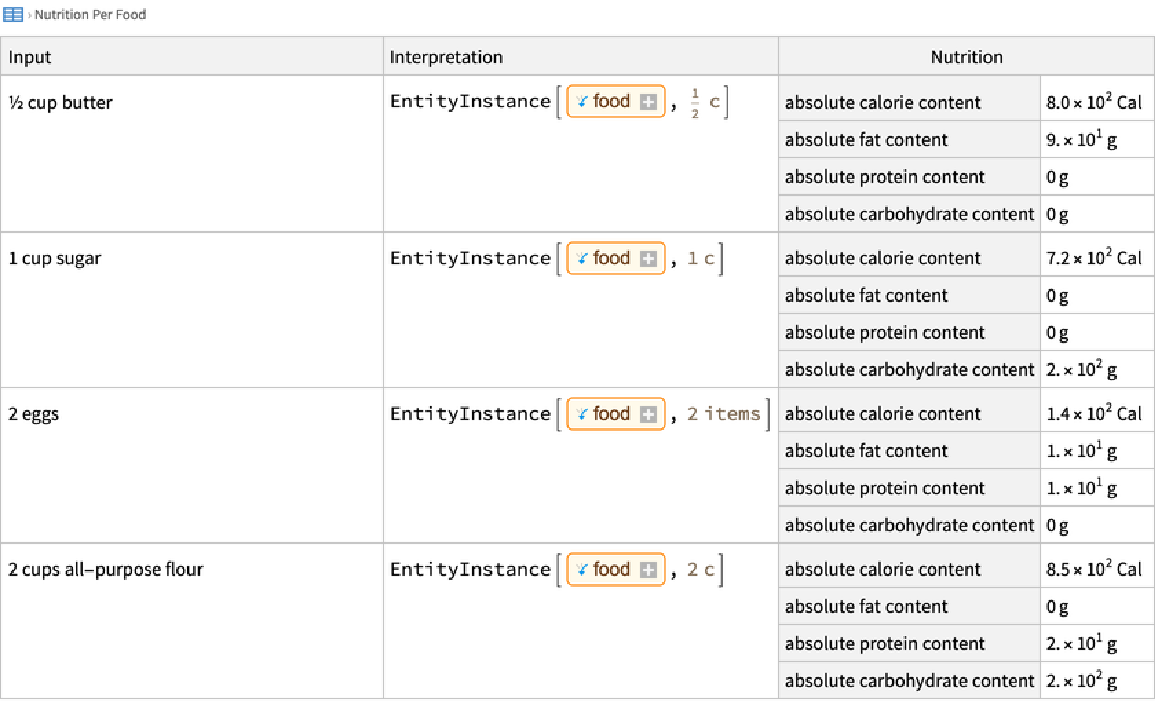This screenshot has width=1156, height=722.
Task: Click the '2 items' quantity in eggs row
Action: pos(724,414)
